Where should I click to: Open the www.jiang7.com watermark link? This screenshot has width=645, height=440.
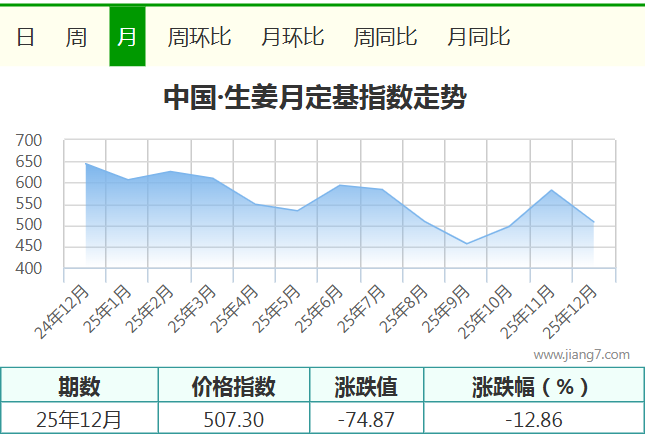click(581, 354)
